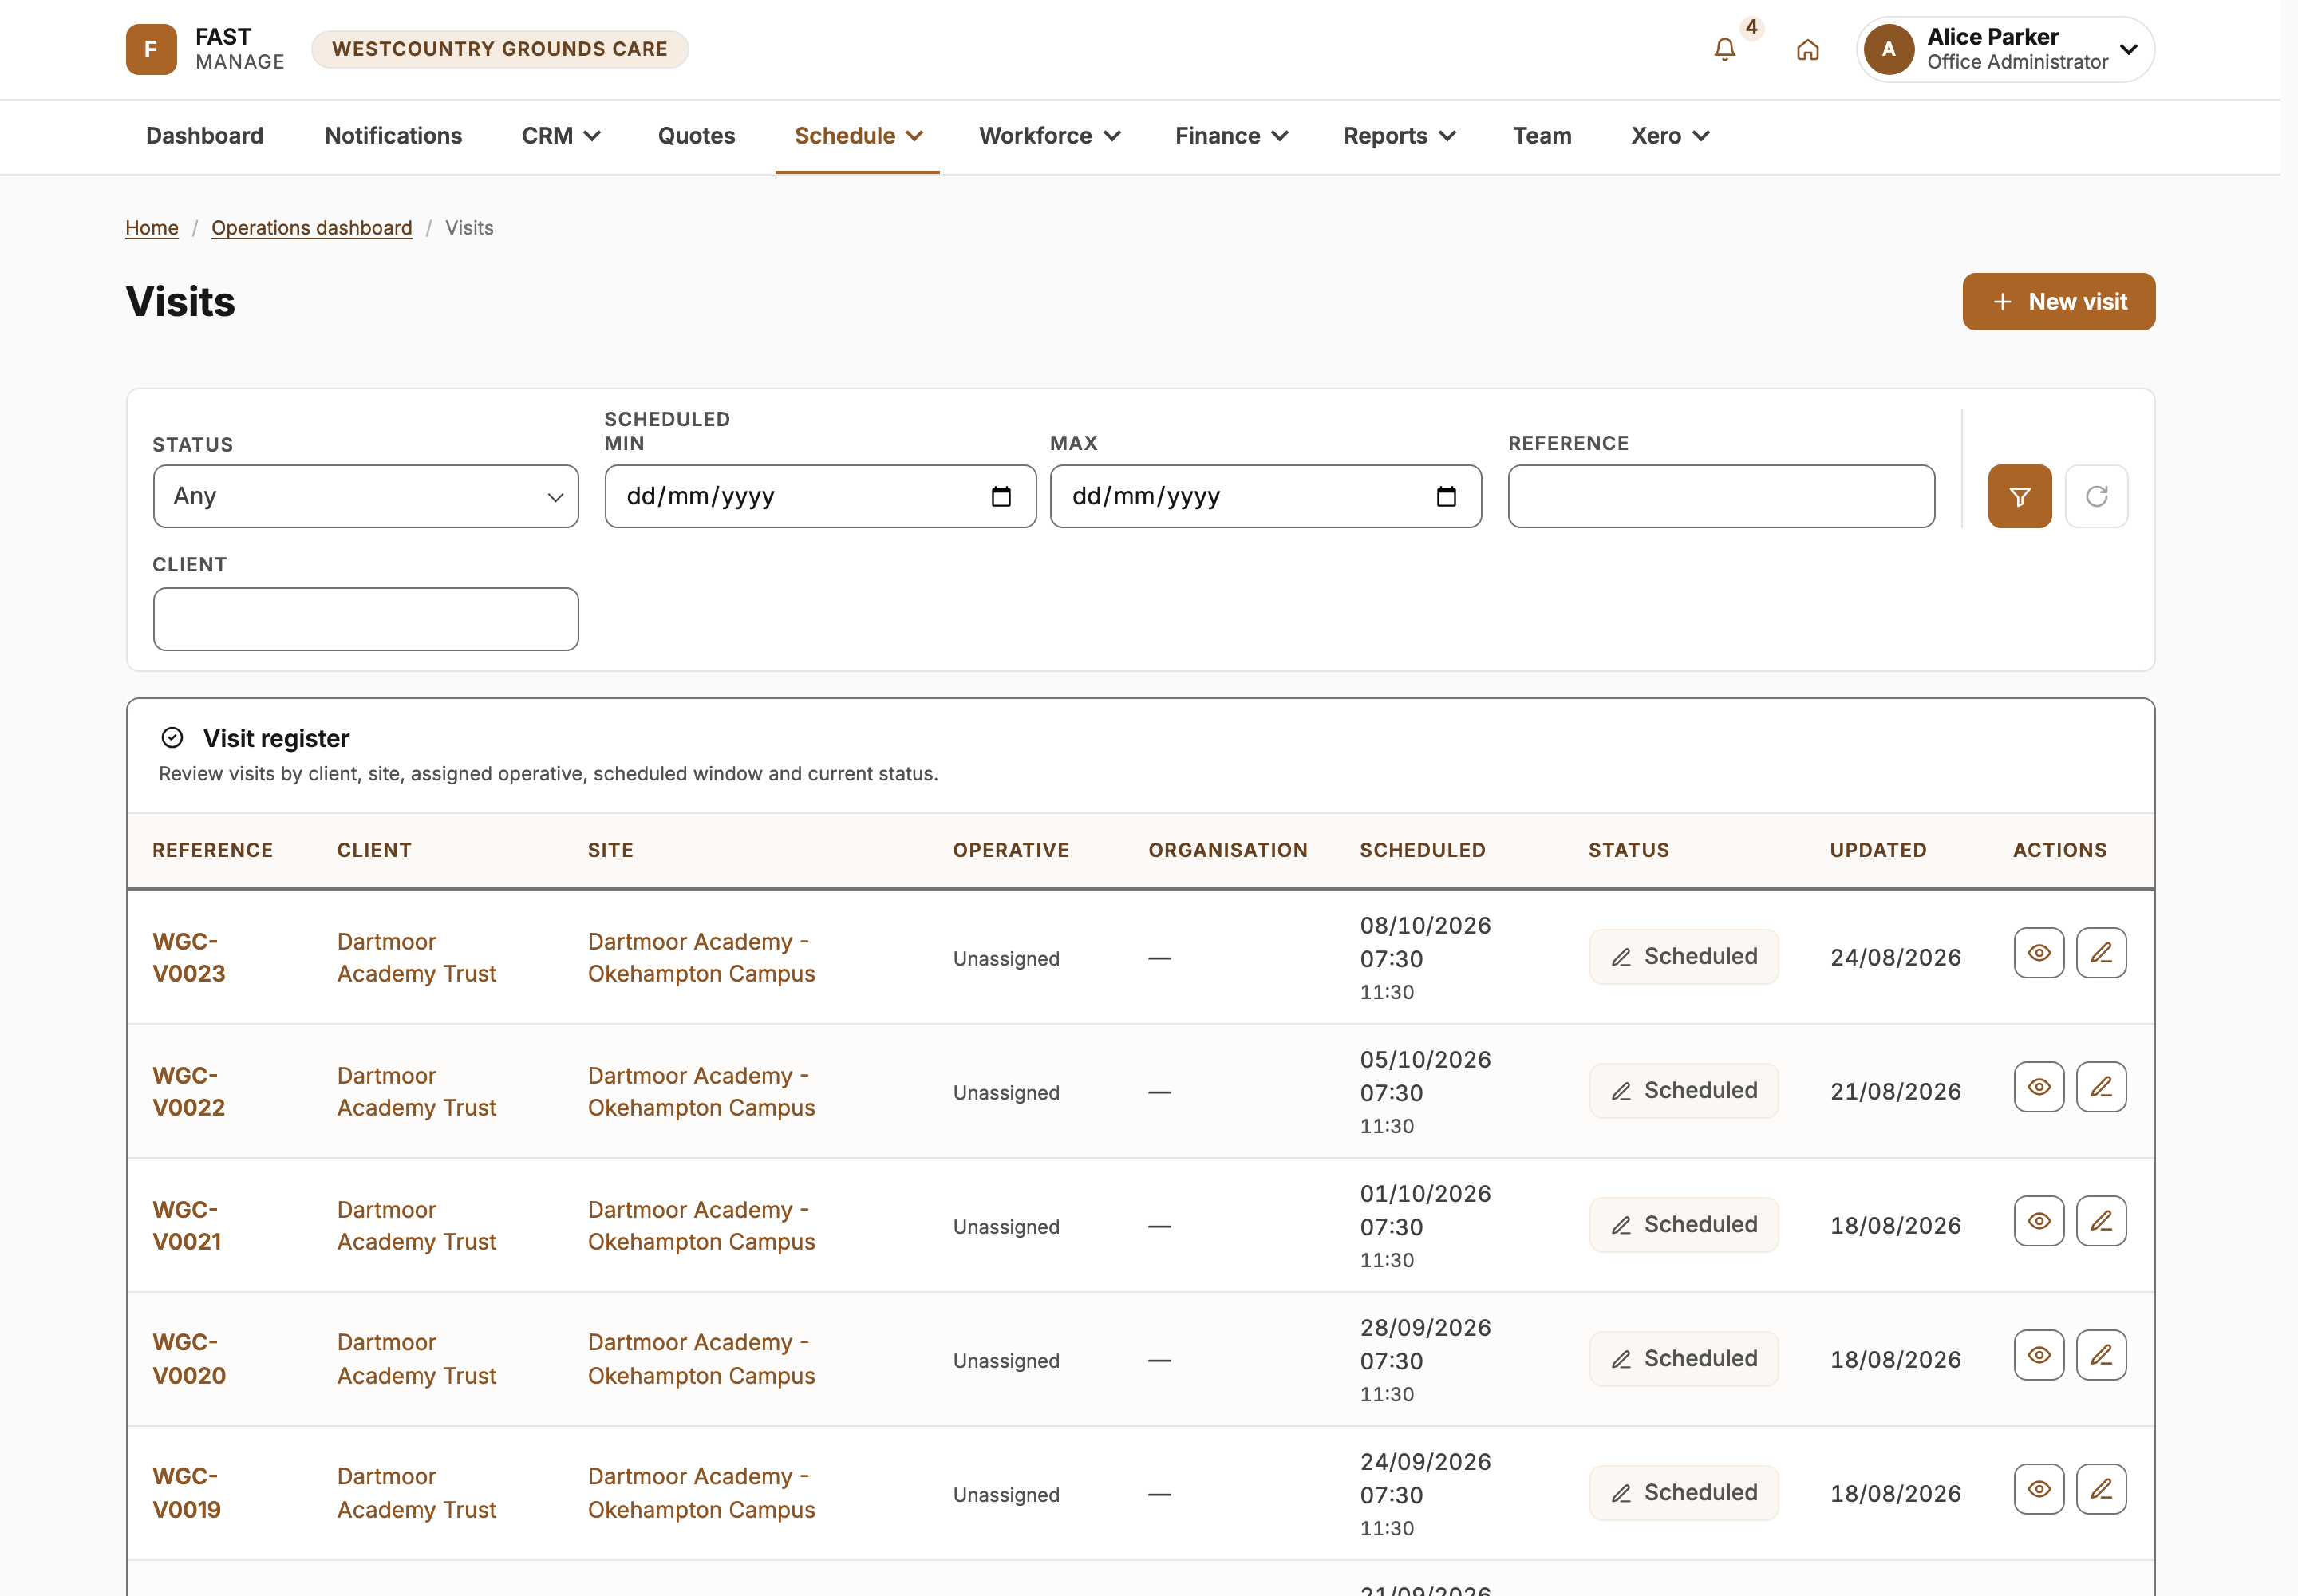Go to the Dashboard tab
The height and width of the screenshot is (1596, 2298).
tap(205, 136)
